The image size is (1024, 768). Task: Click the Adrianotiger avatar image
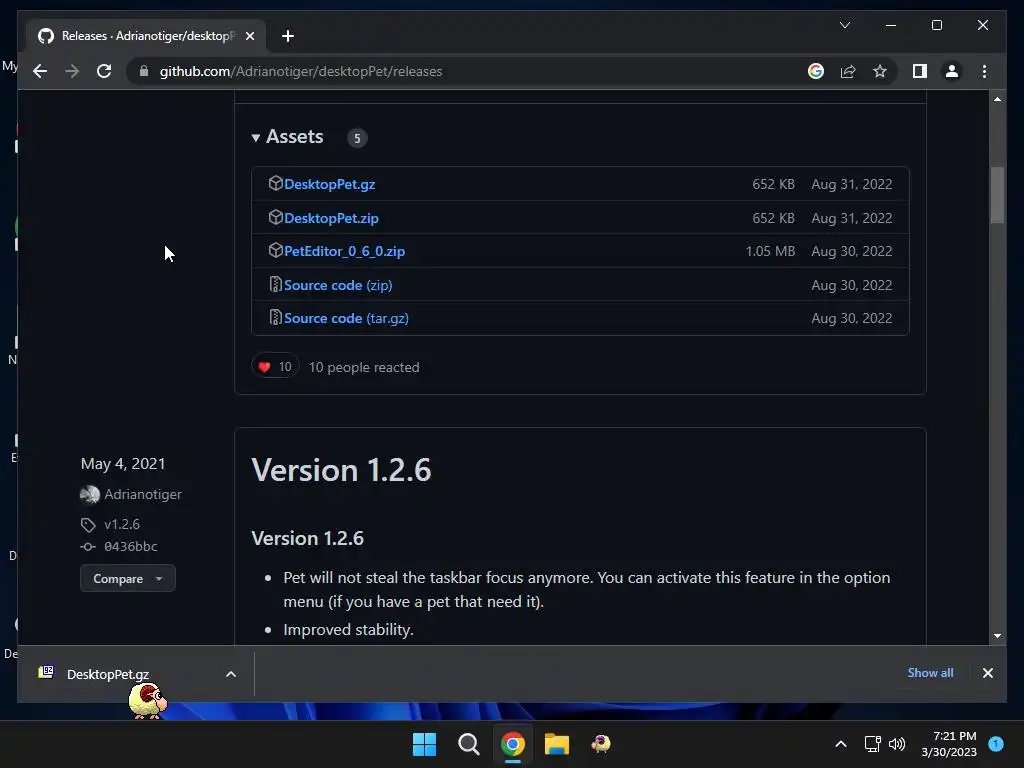[89, 495]
